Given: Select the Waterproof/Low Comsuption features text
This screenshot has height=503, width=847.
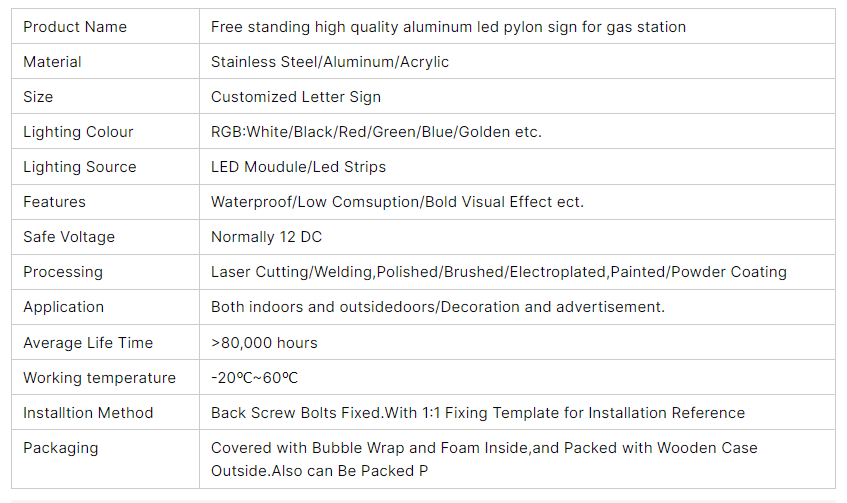Looking at the screenshot, I should (x=397, y=202).
